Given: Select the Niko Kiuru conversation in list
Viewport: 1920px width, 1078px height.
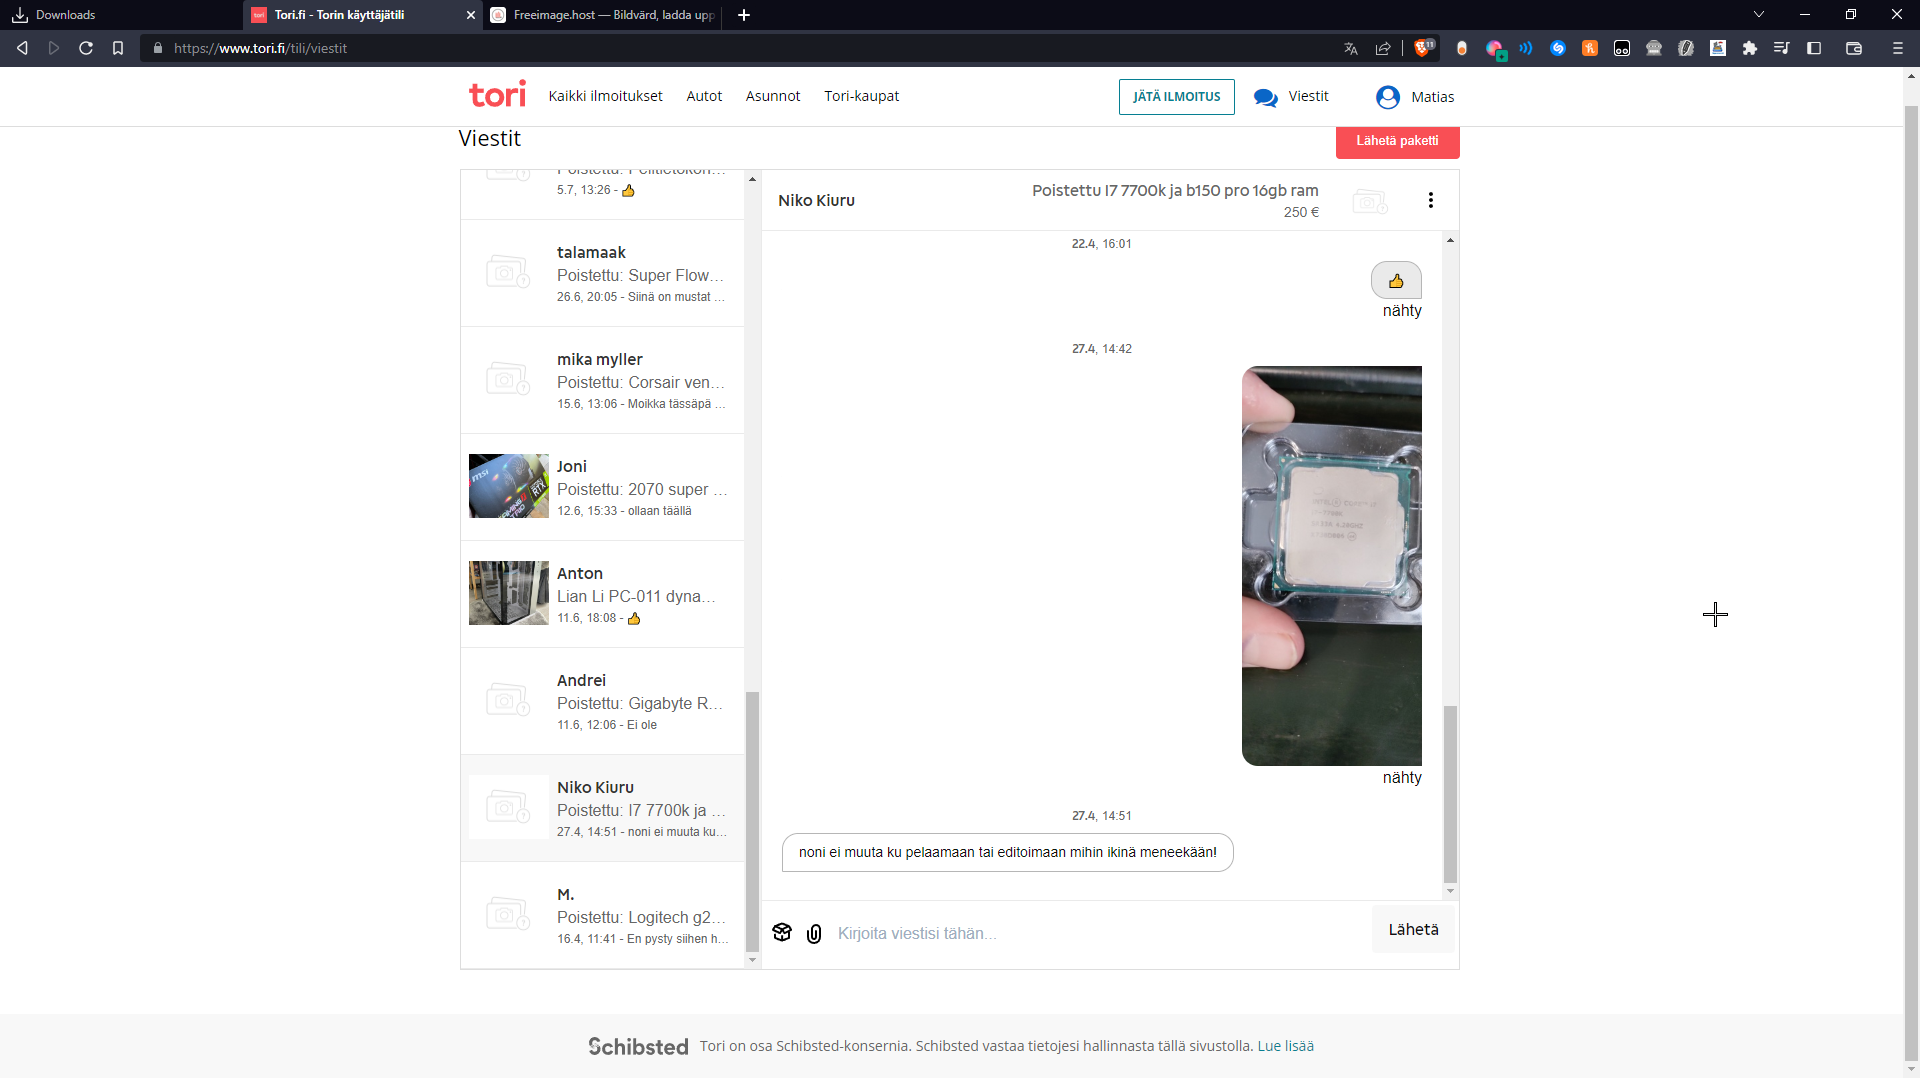Looking at the screenshot, I should [602, 808].
